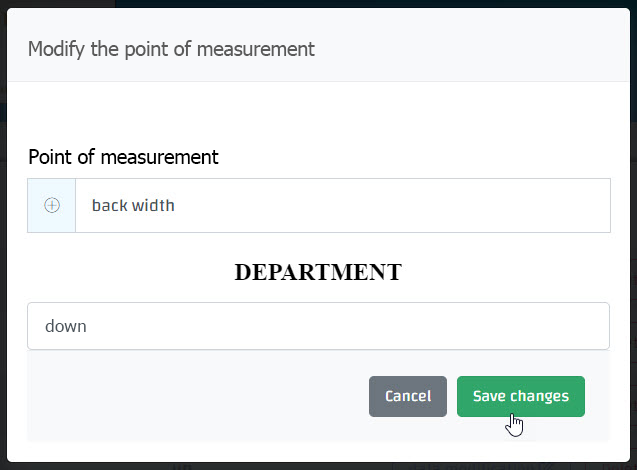
Task: Click the empty right end of back width field
Action: (560, 205)
